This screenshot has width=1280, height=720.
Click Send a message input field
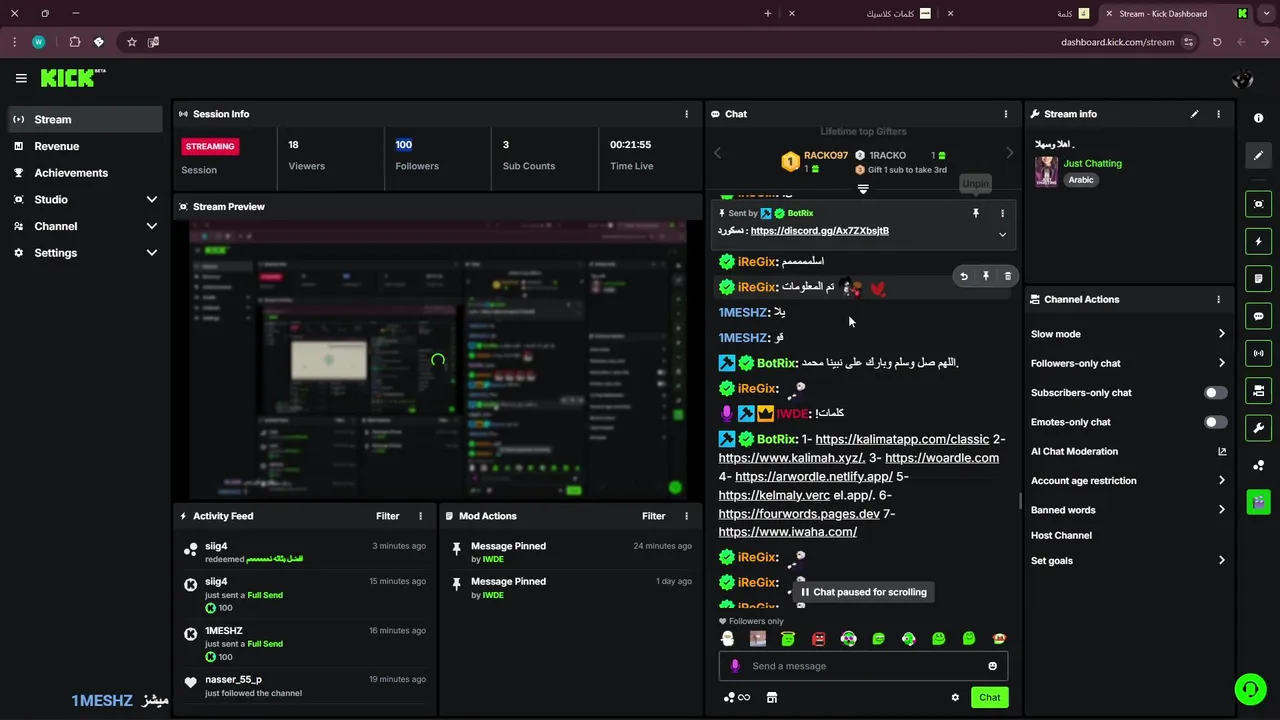click(863, 666)
